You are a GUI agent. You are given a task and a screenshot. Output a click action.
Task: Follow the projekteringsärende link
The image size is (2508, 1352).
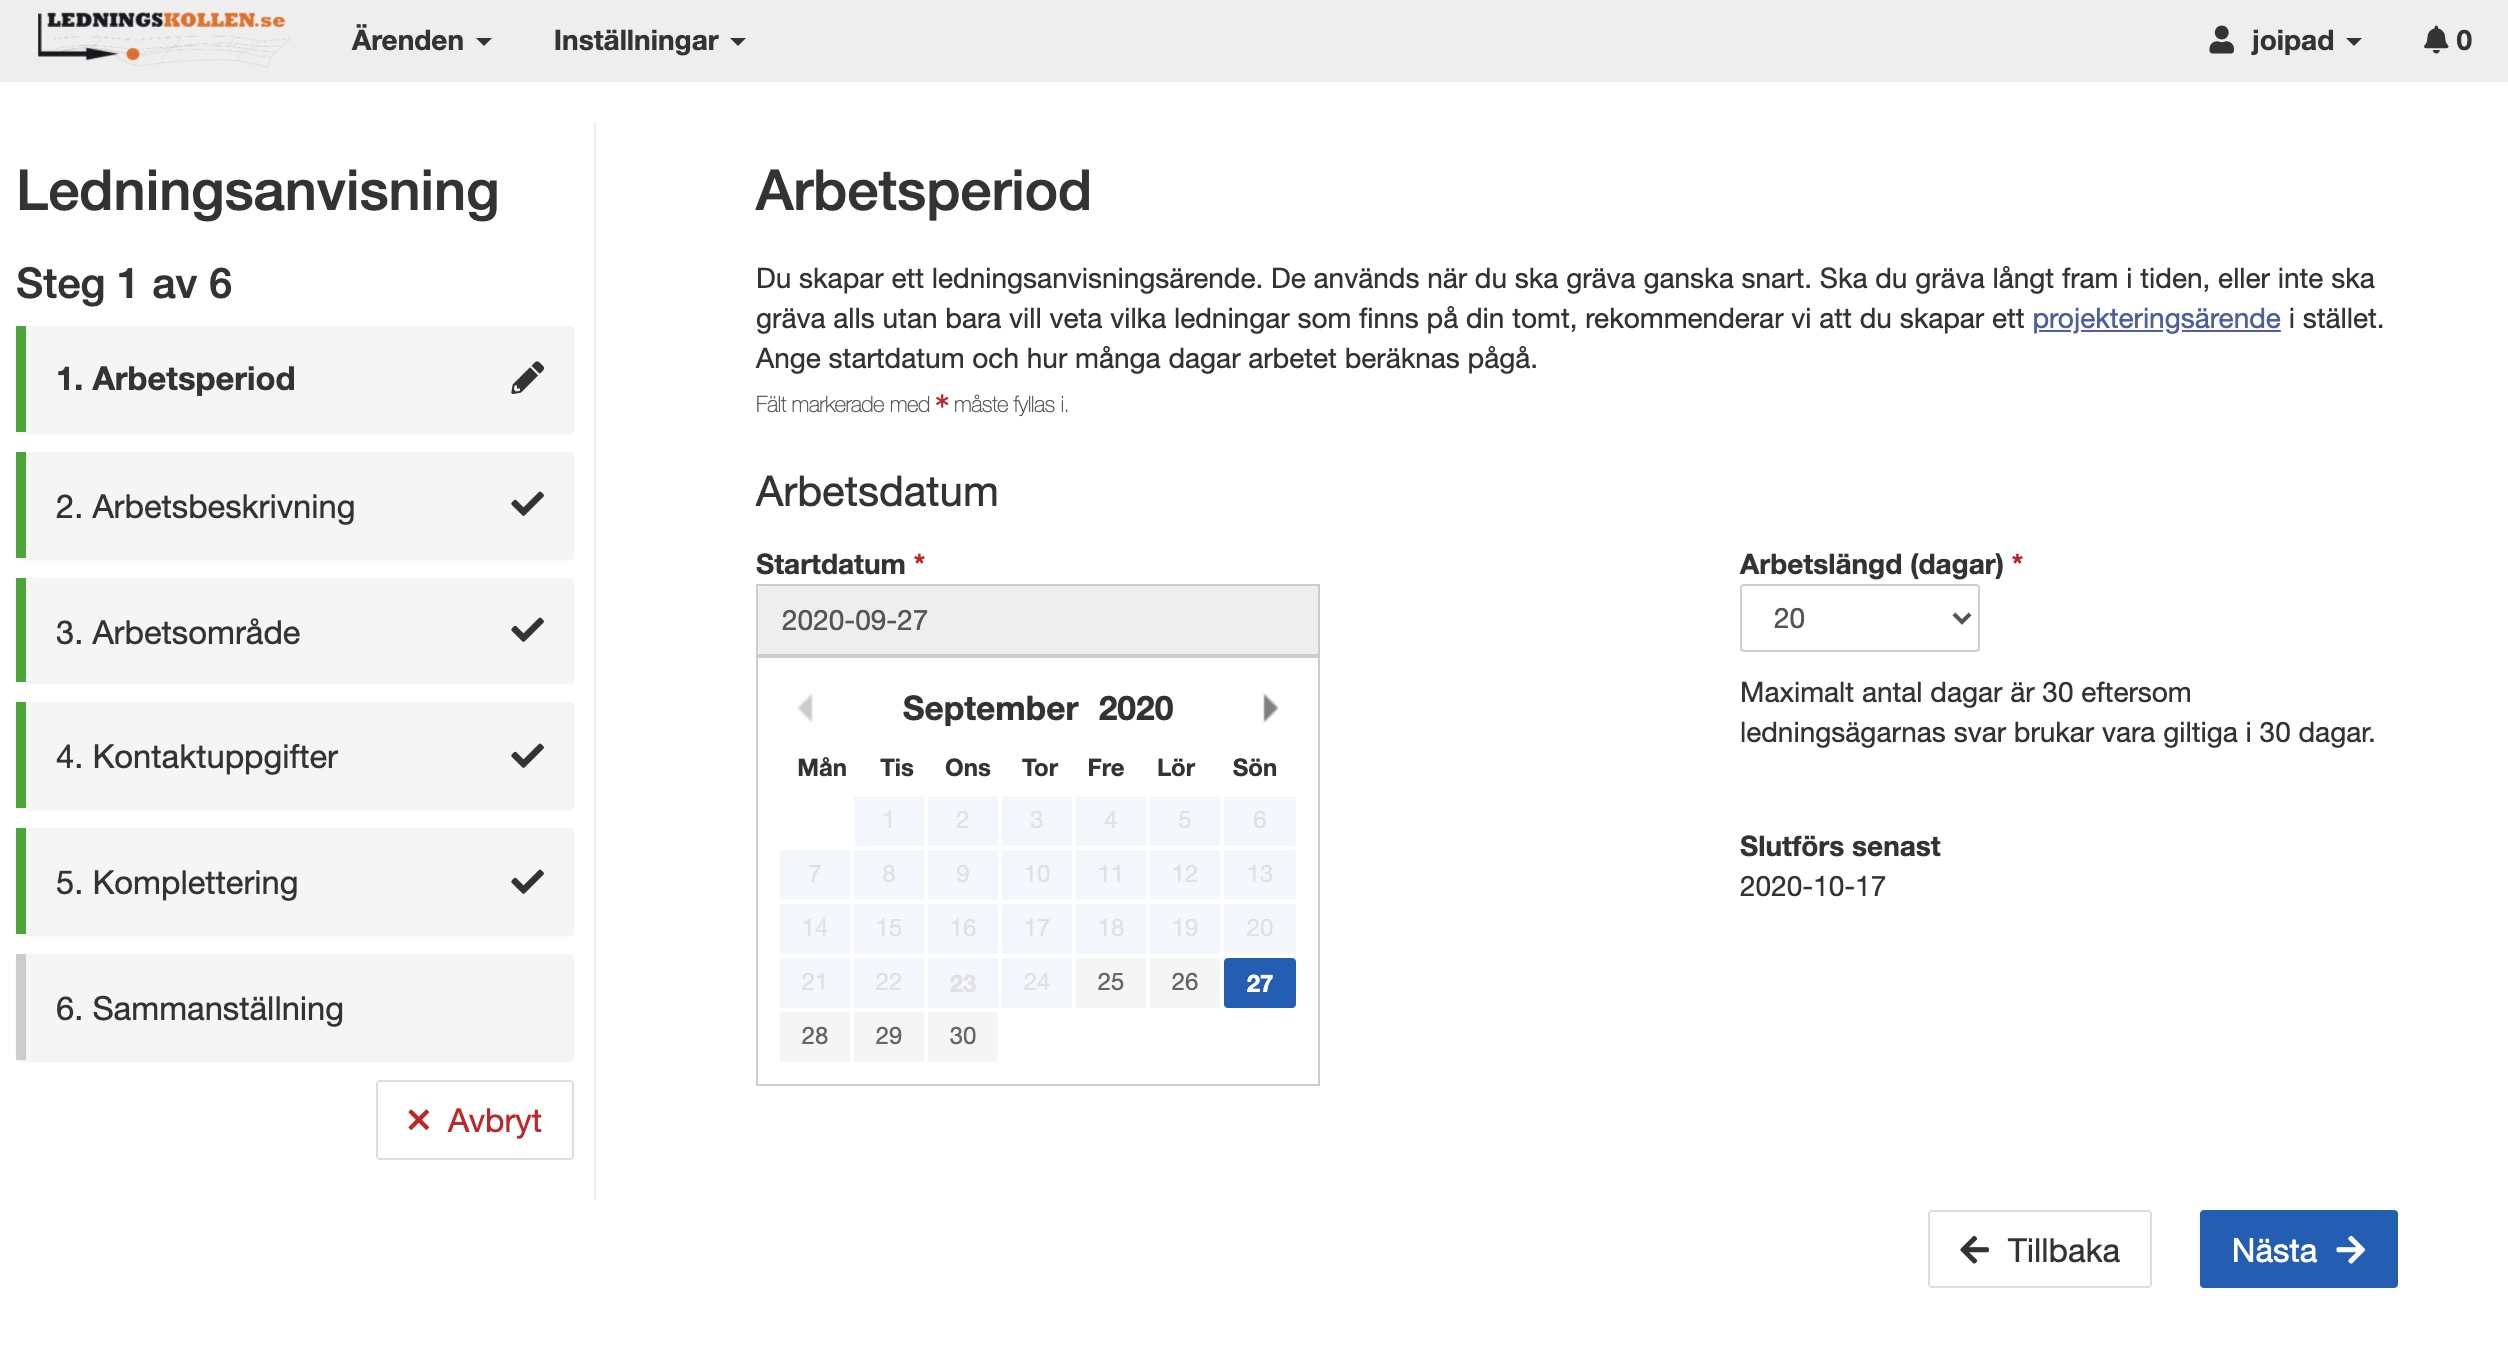click(x=2155, y=318)
